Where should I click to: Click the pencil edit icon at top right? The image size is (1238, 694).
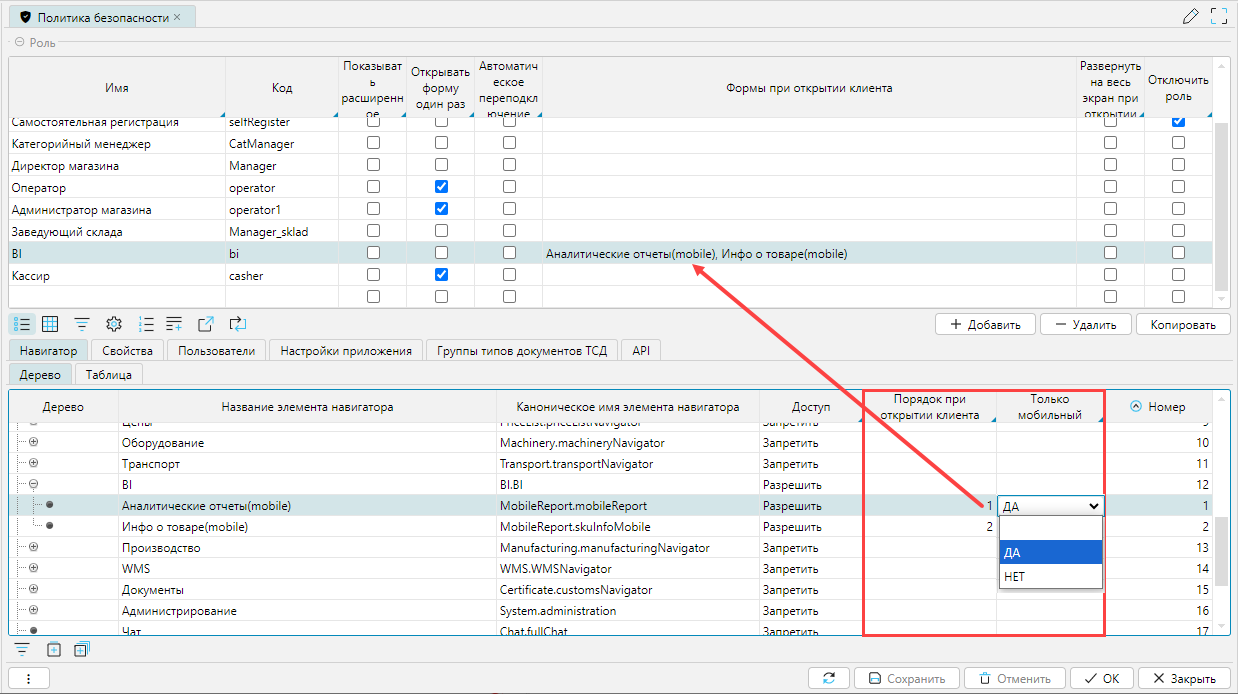pos(1189,16)
